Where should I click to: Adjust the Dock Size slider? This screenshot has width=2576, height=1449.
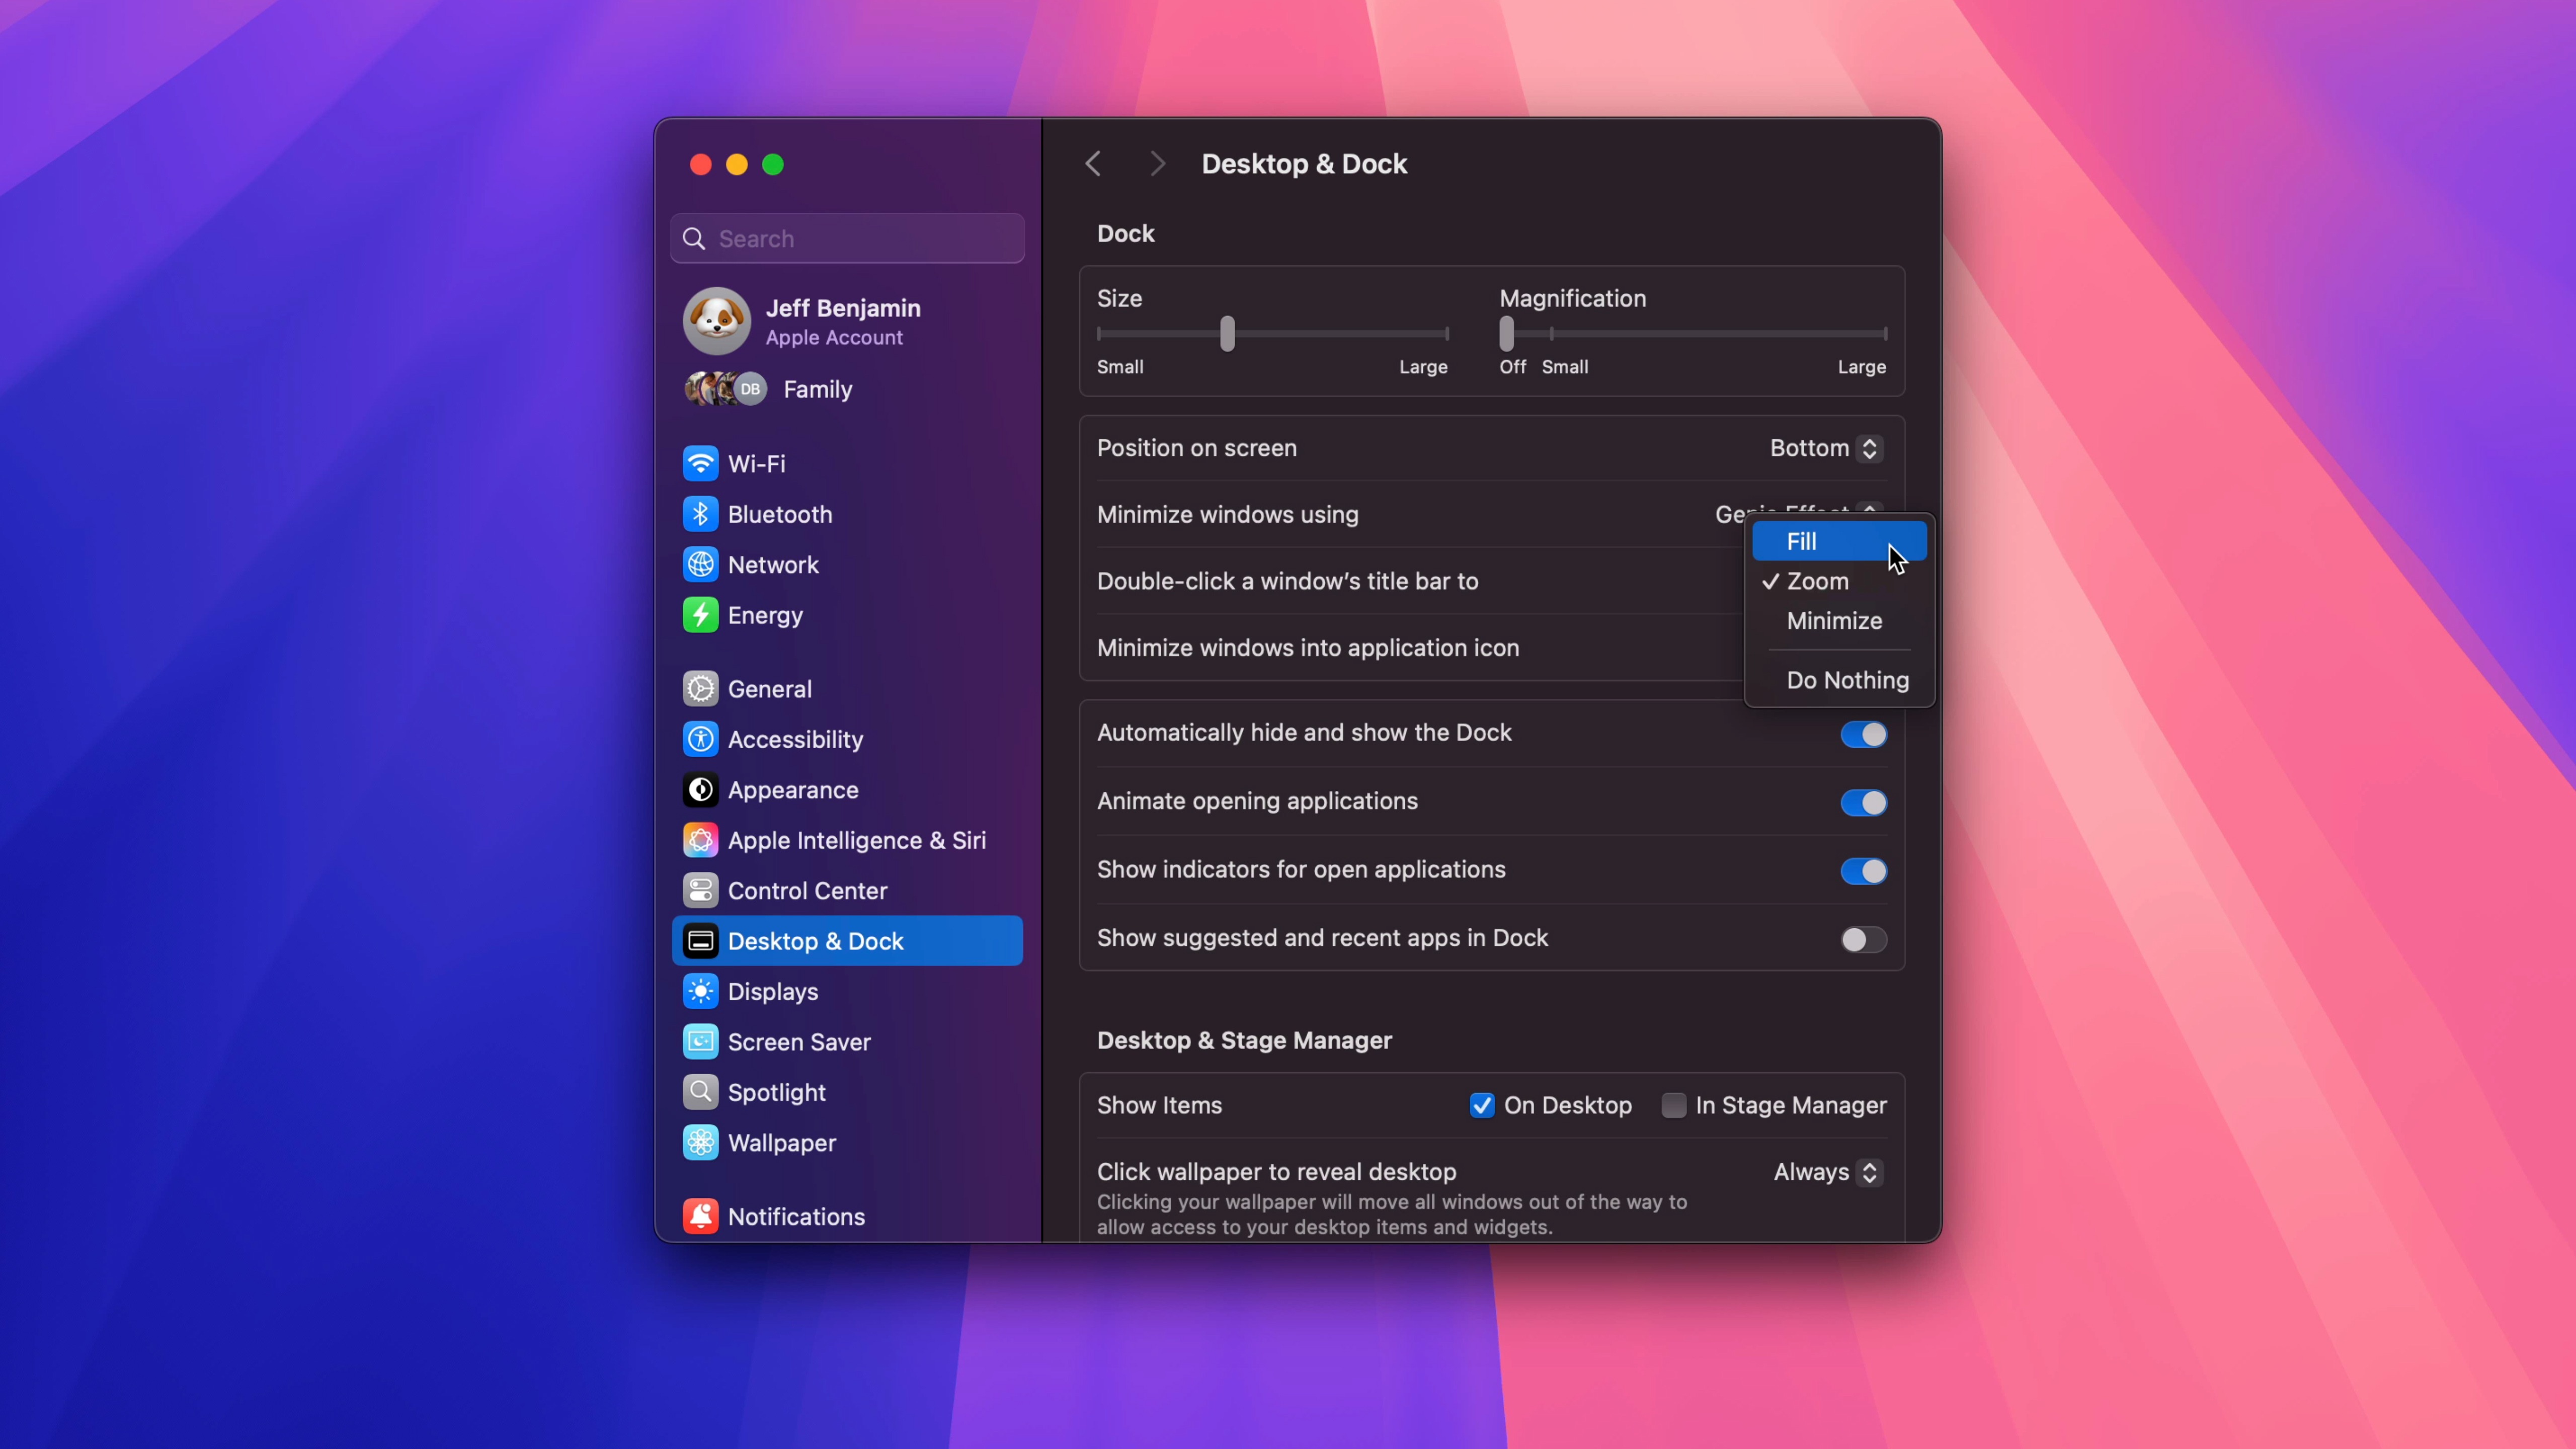click(1228, 334)
